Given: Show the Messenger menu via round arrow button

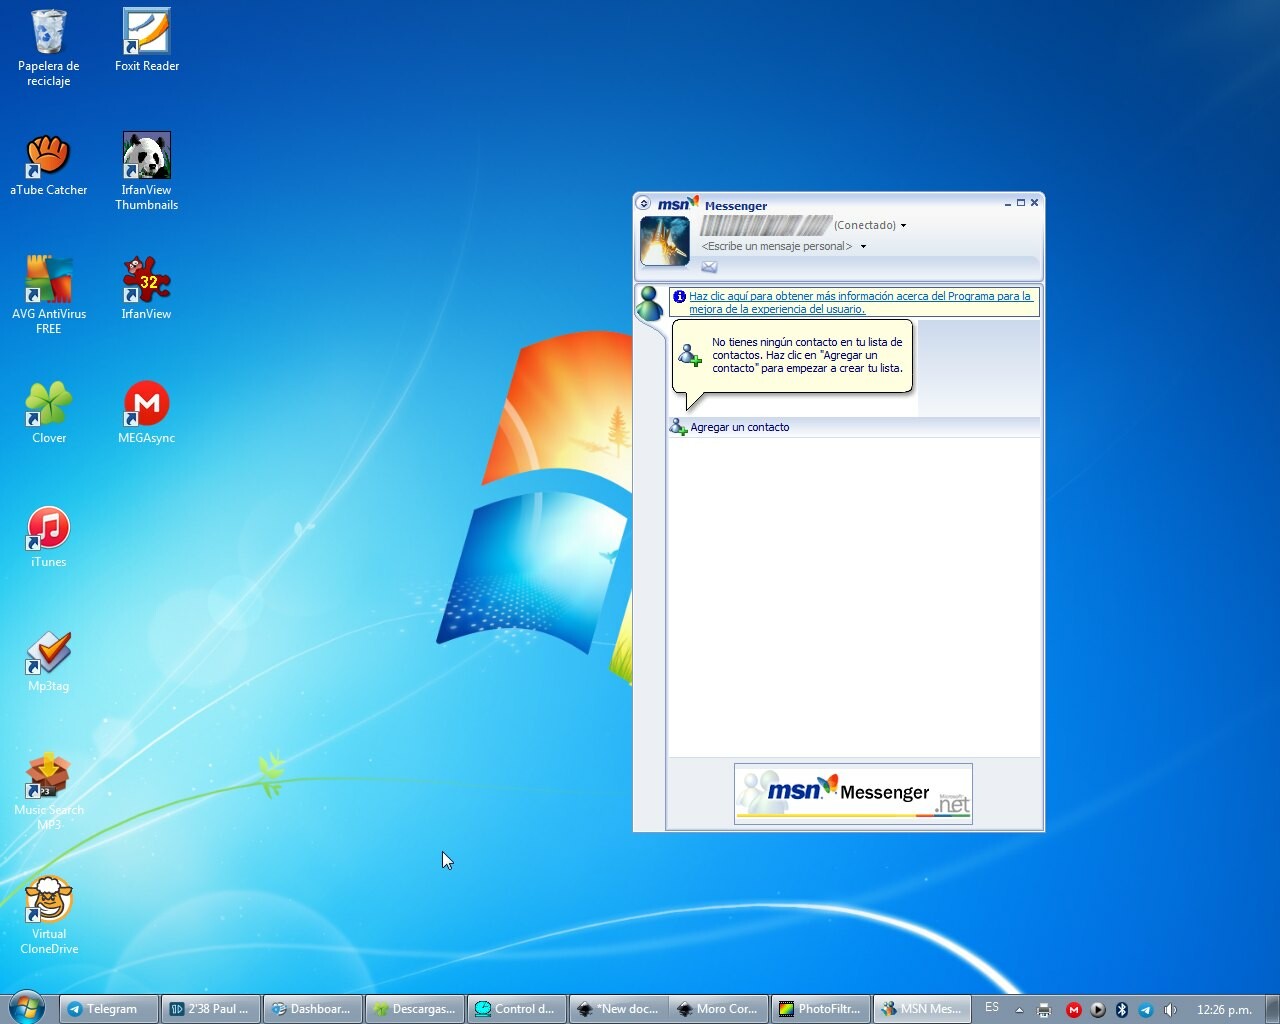Looking at the screenshot, I should [x=644, y=203].
